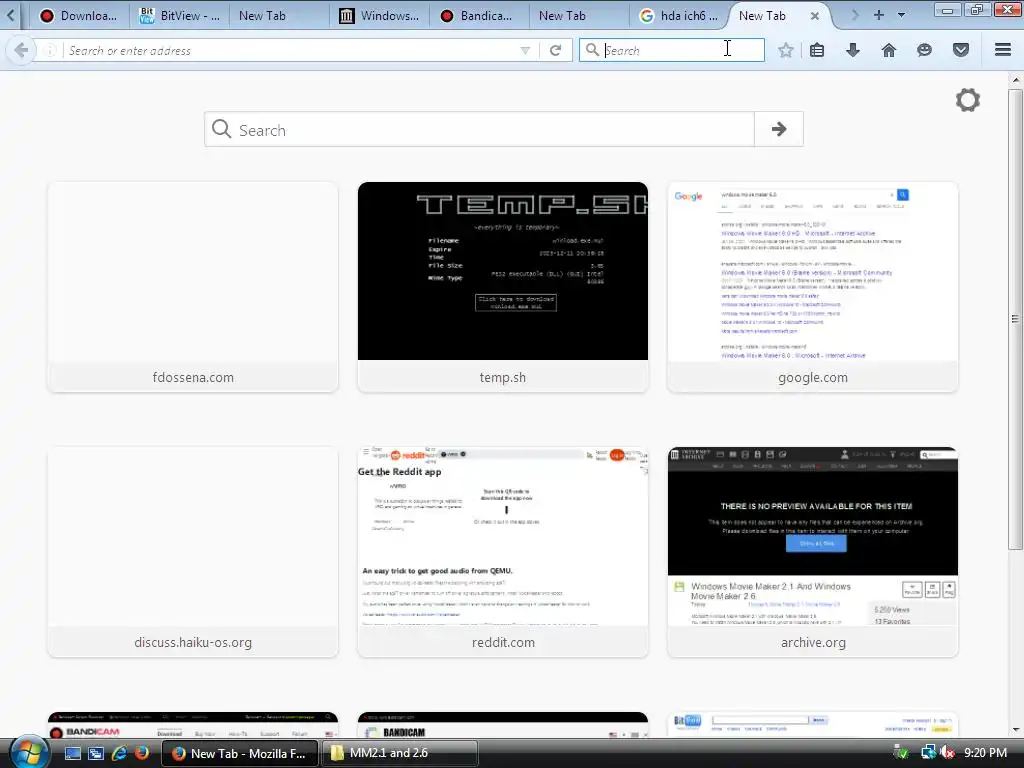Screen dimensions: 1024x768
Task: Submit page search with arrow button
Action: [778, 129]
